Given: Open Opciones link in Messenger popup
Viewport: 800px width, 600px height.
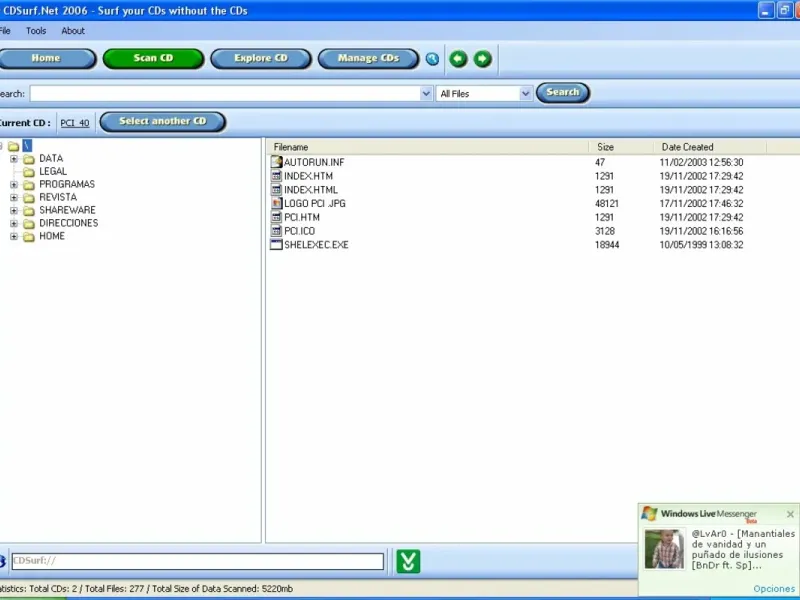Looking at the screenshot, I should 774,589.
